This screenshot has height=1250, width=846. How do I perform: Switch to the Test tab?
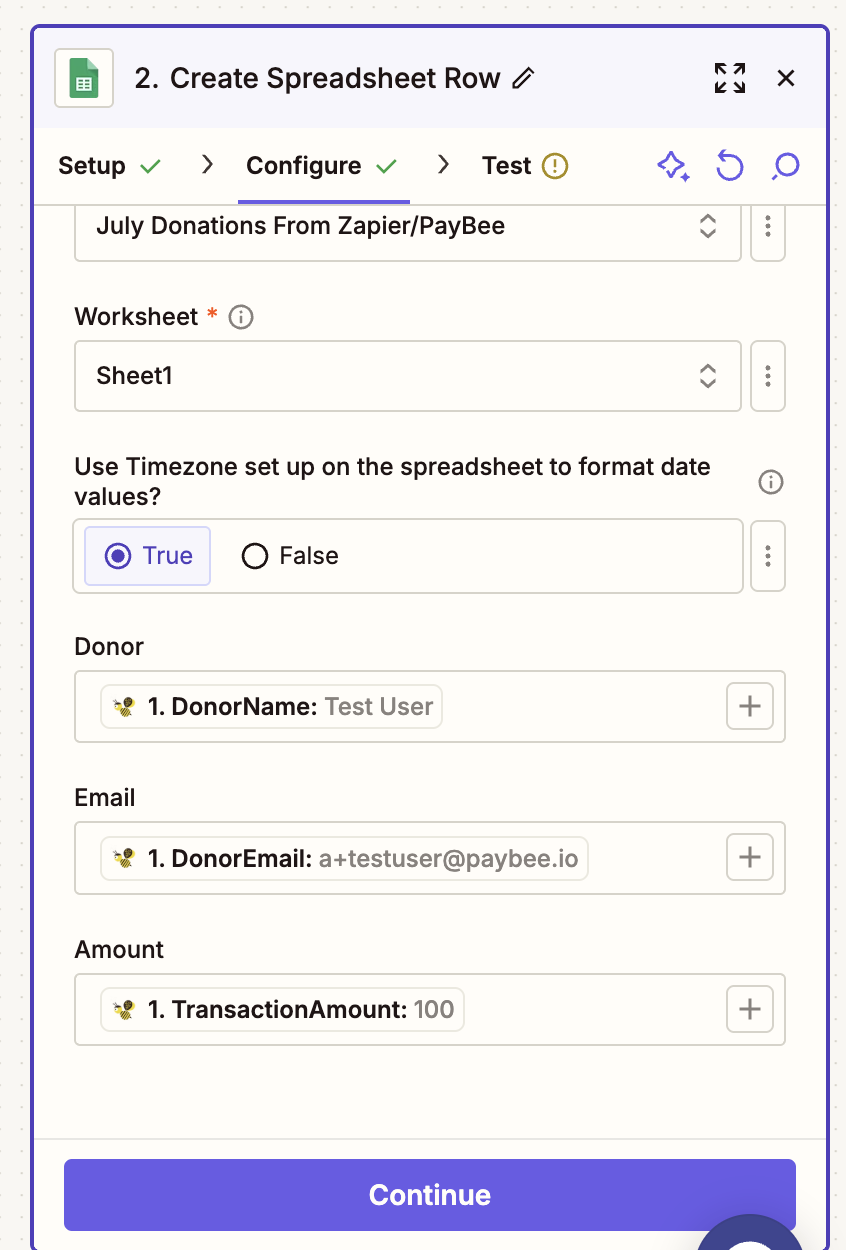click(x=524, y=166)
